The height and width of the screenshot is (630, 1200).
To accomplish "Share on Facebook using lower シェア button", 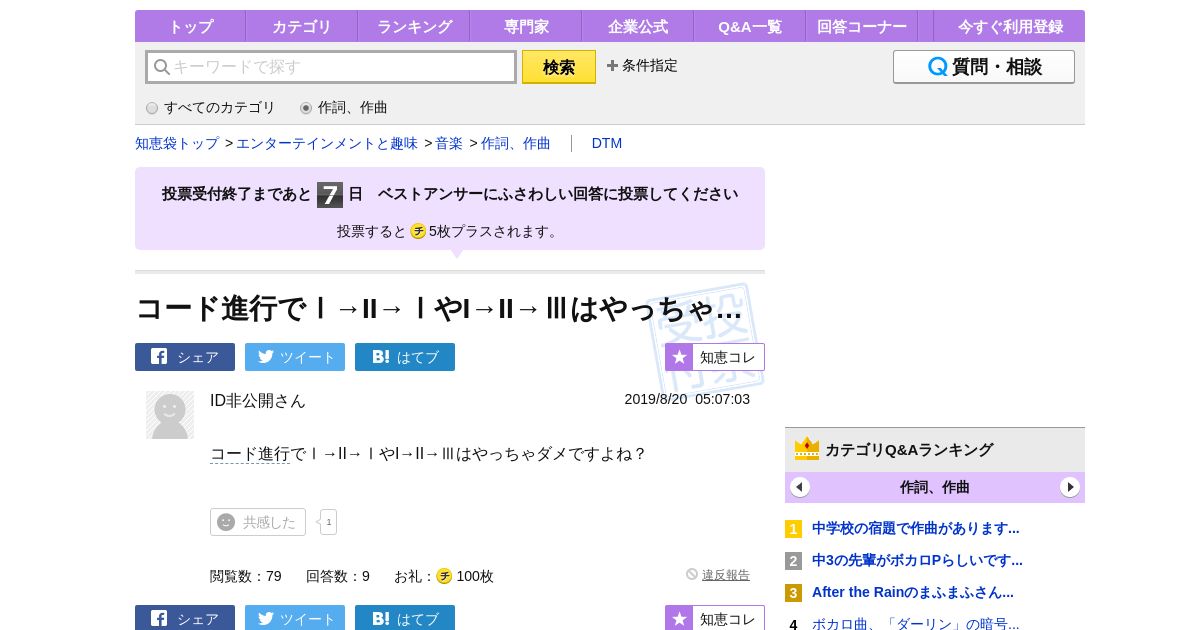I will (x=185, y=618).
